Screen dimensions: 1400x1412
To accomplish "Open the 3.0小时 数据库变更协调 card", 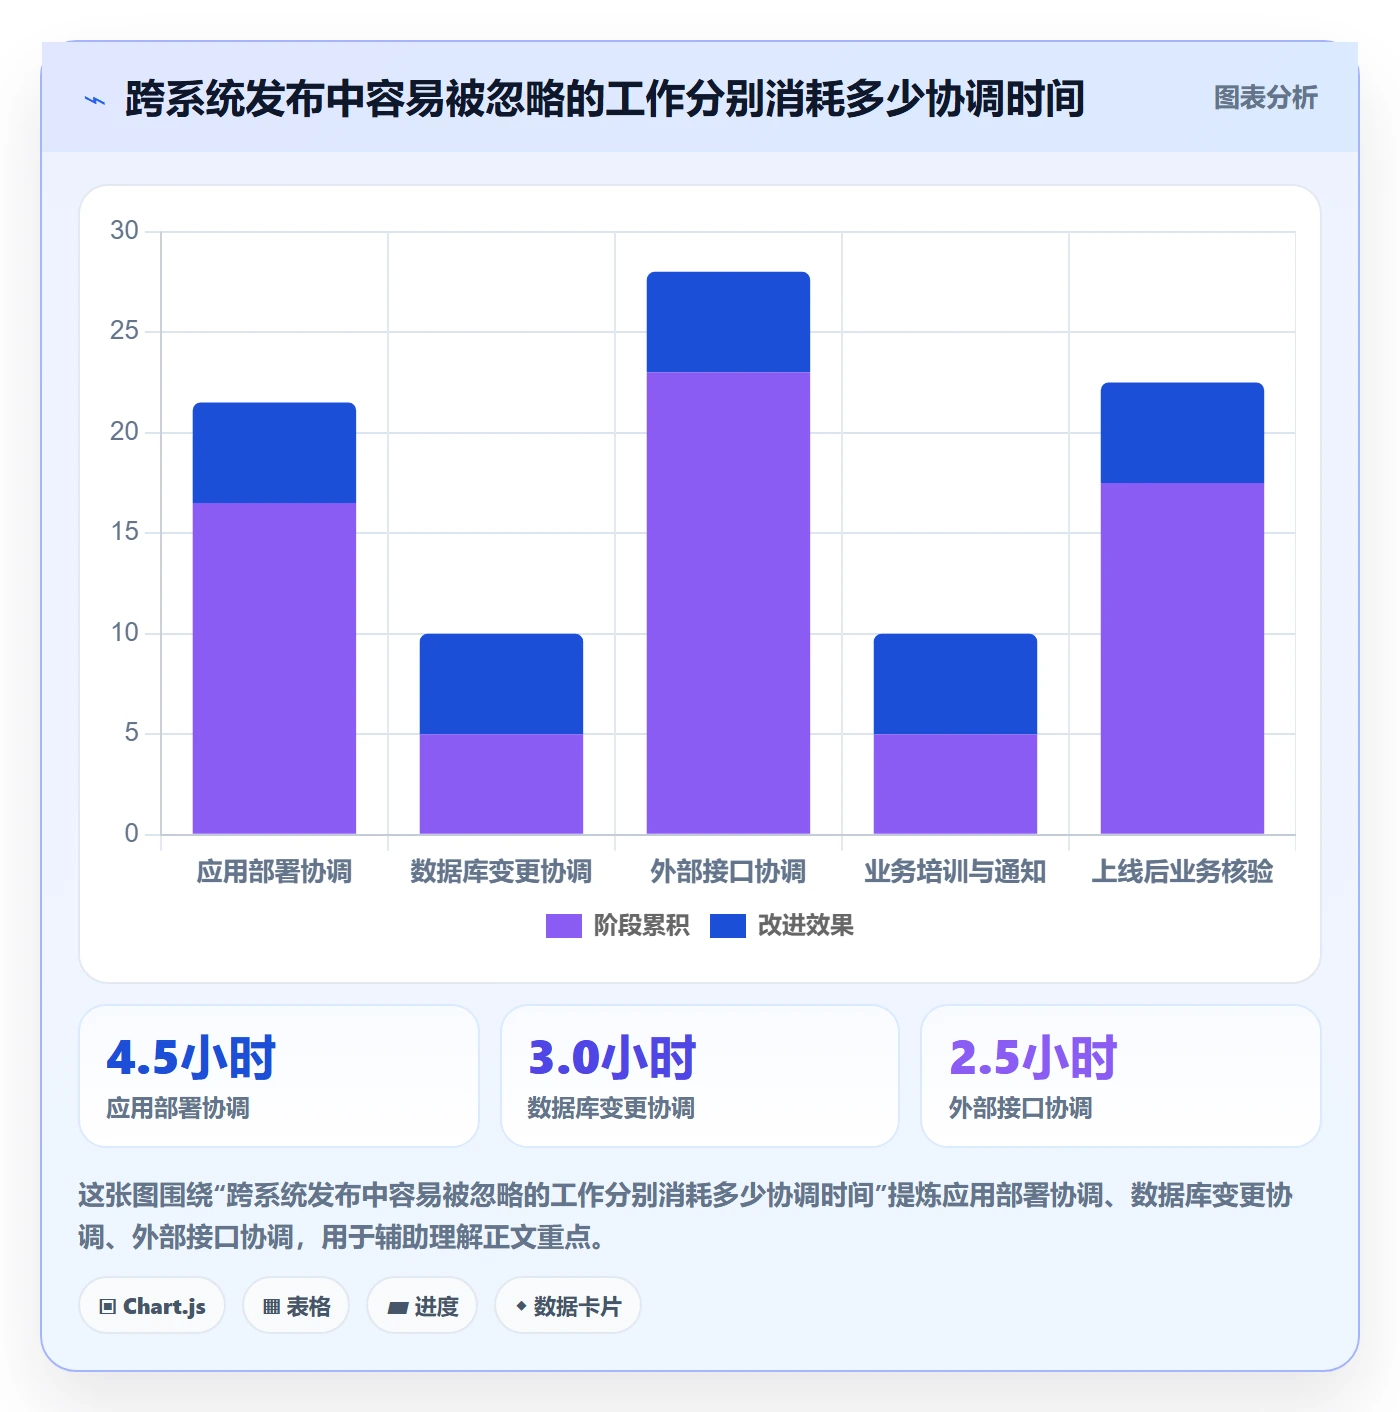I will 700,1076.
